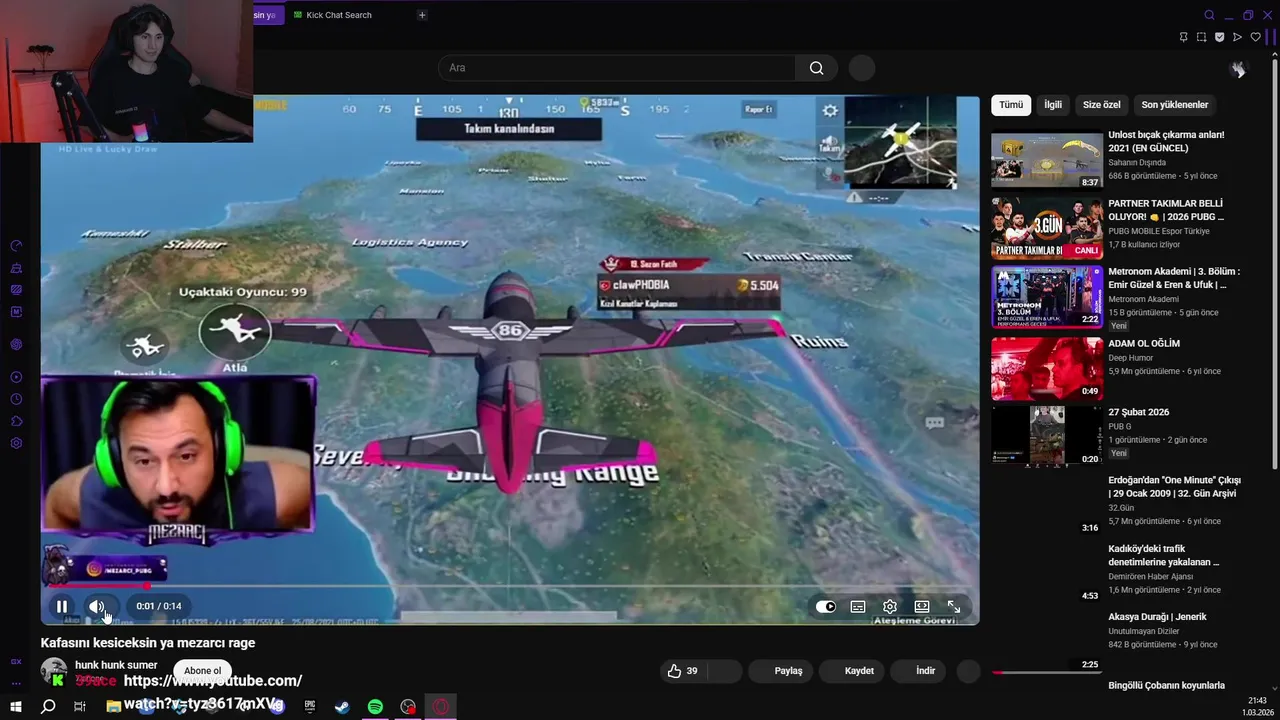Select the 'Son yüklenenler' filter chip

(x=1175, y=105)
